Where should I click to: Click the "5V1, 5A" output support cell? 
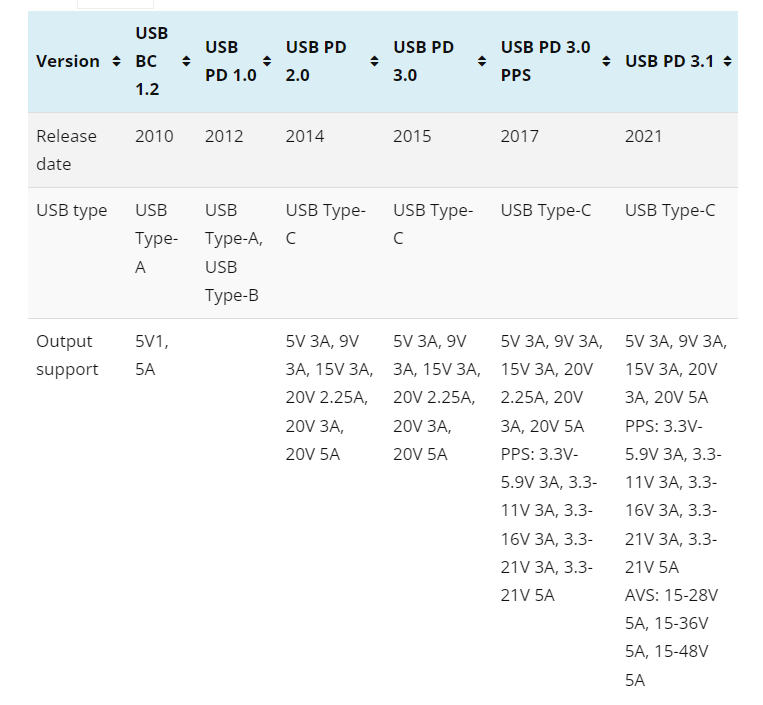pyautogui.click(x=152, y=356)
